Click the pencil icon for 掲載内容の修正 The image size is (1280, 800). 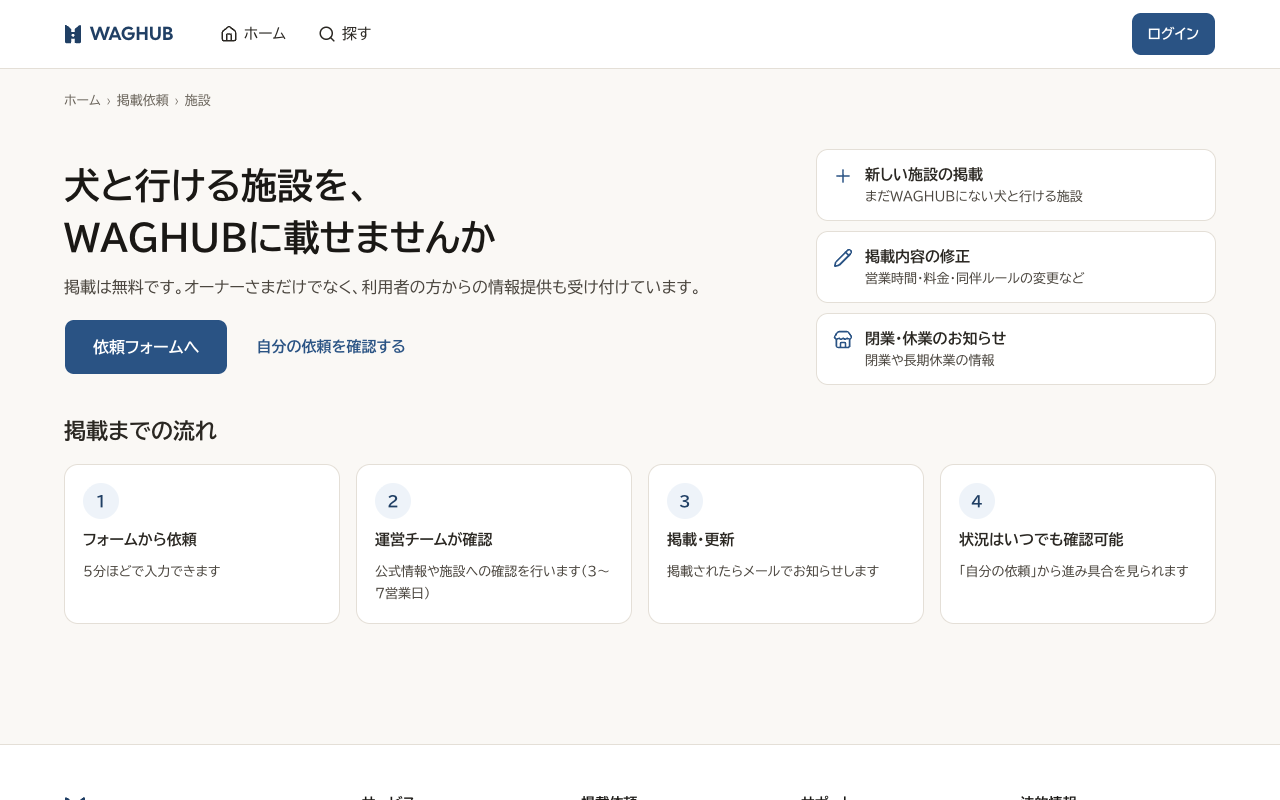pyautogui.click(x=843, y=258)
